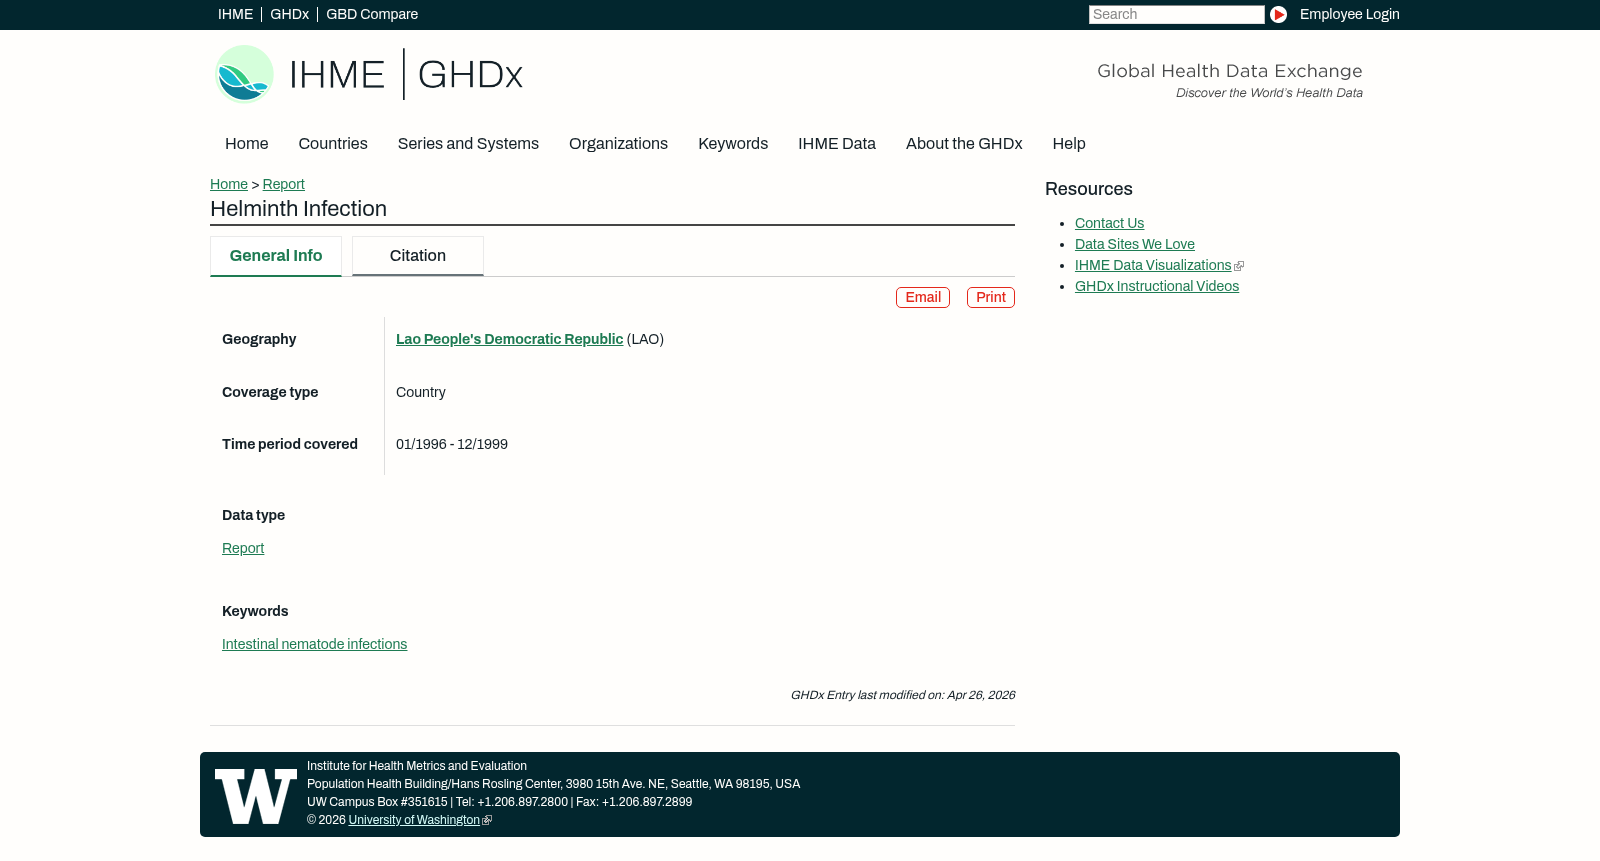The height and width of the screenshot is (861, 1600).
Task: Click the University of Washington W logo
Action: (256, 796)
